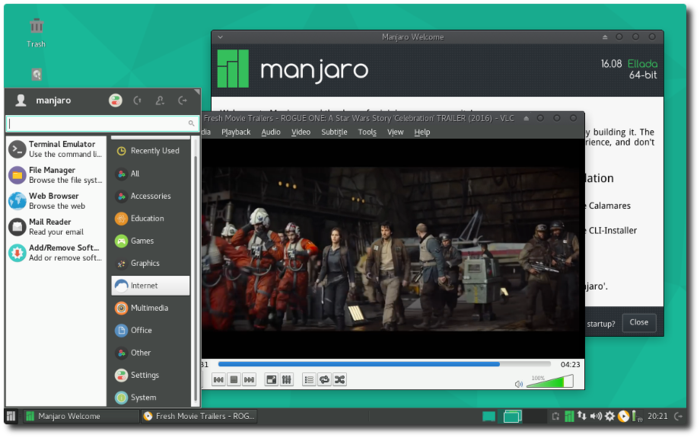The height and width of the screenshot is (438, 700).
Task: Open All Settings from the menu header
Action: click(x=115, y=100)
